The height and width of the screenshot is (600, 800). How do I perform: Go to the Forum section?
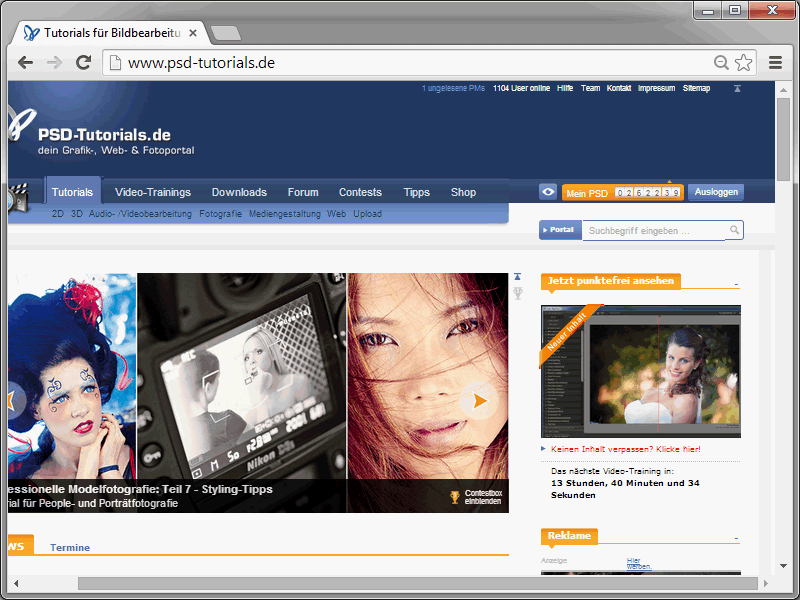[x=303, y=192]
